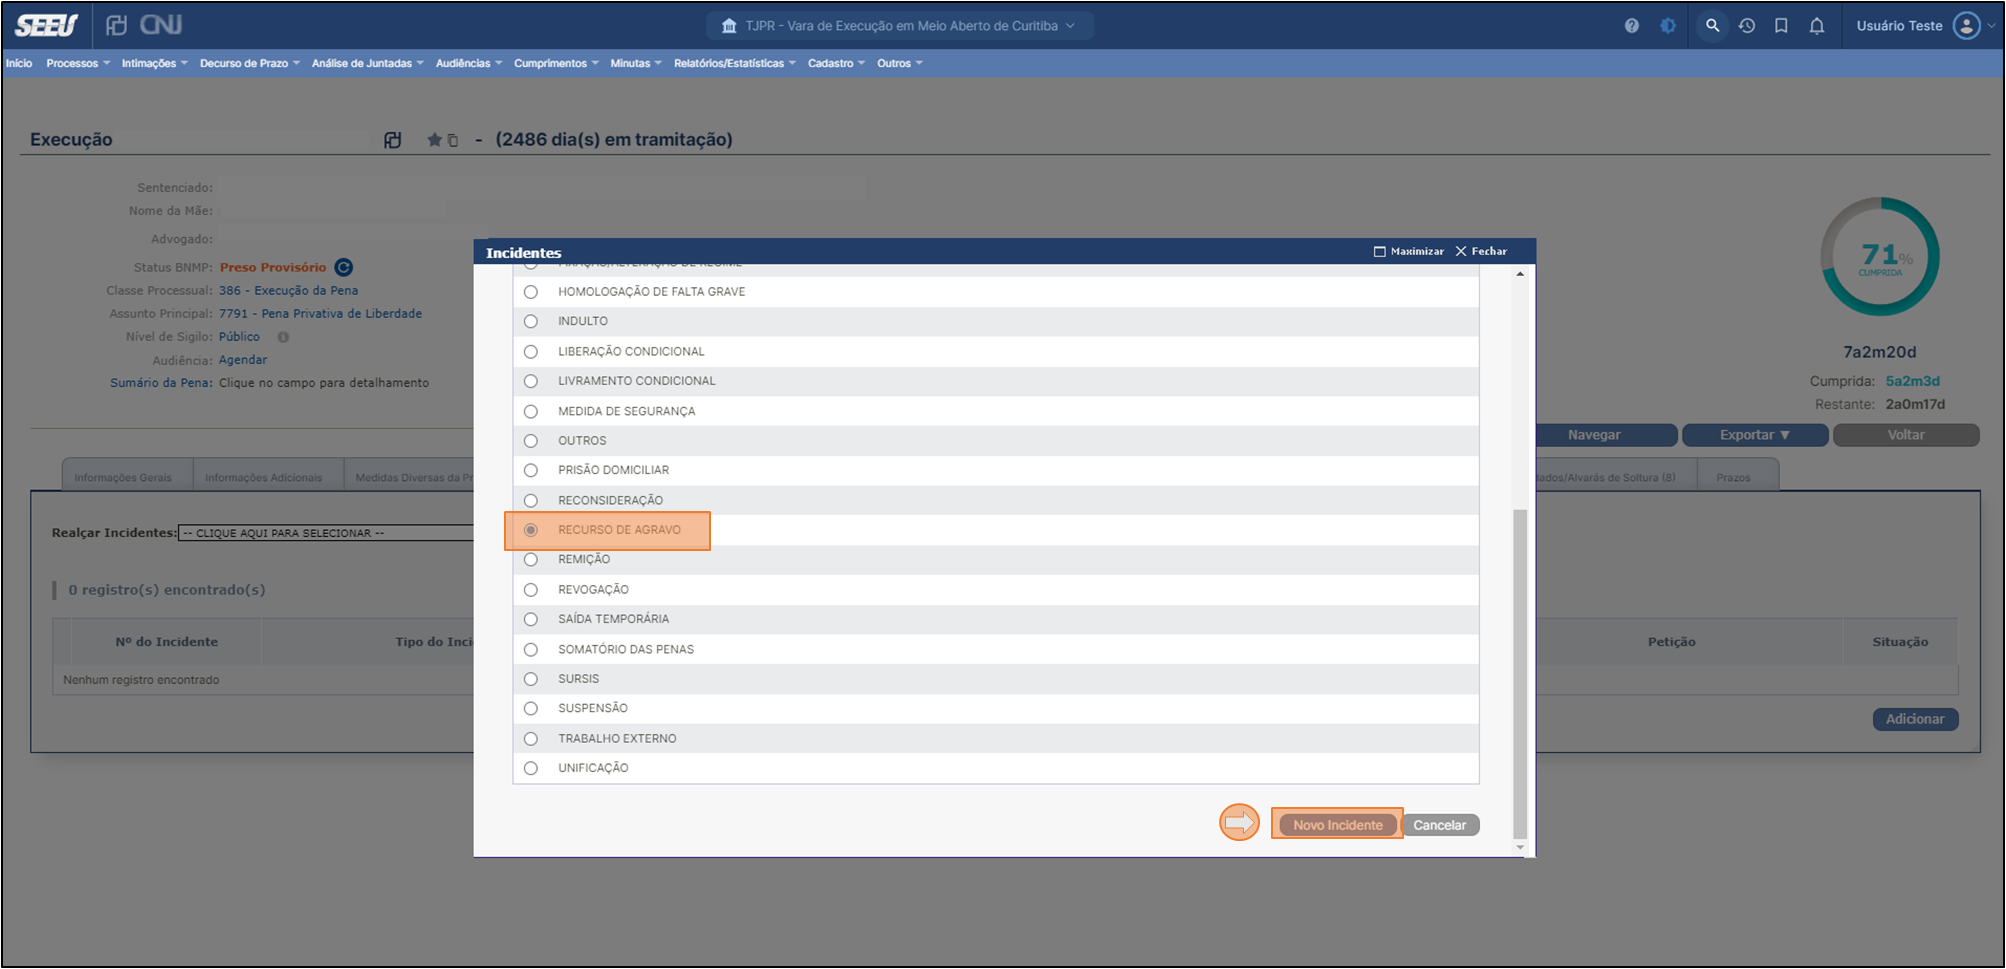Go to the Início menu item

tap(19, 63)
